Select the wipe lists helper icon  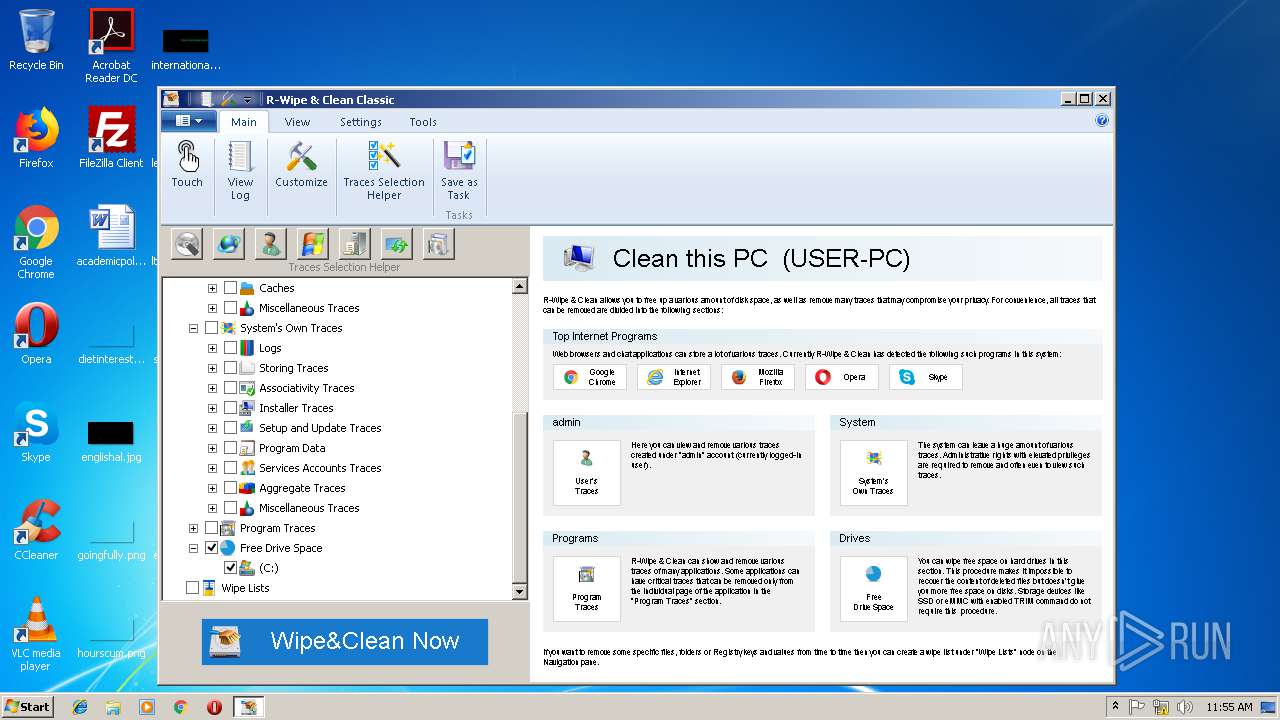[438, 243]
